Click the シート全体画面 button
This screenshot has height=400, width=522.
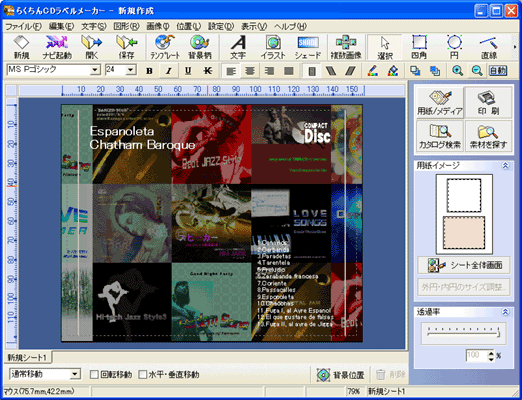pos(464,265)
